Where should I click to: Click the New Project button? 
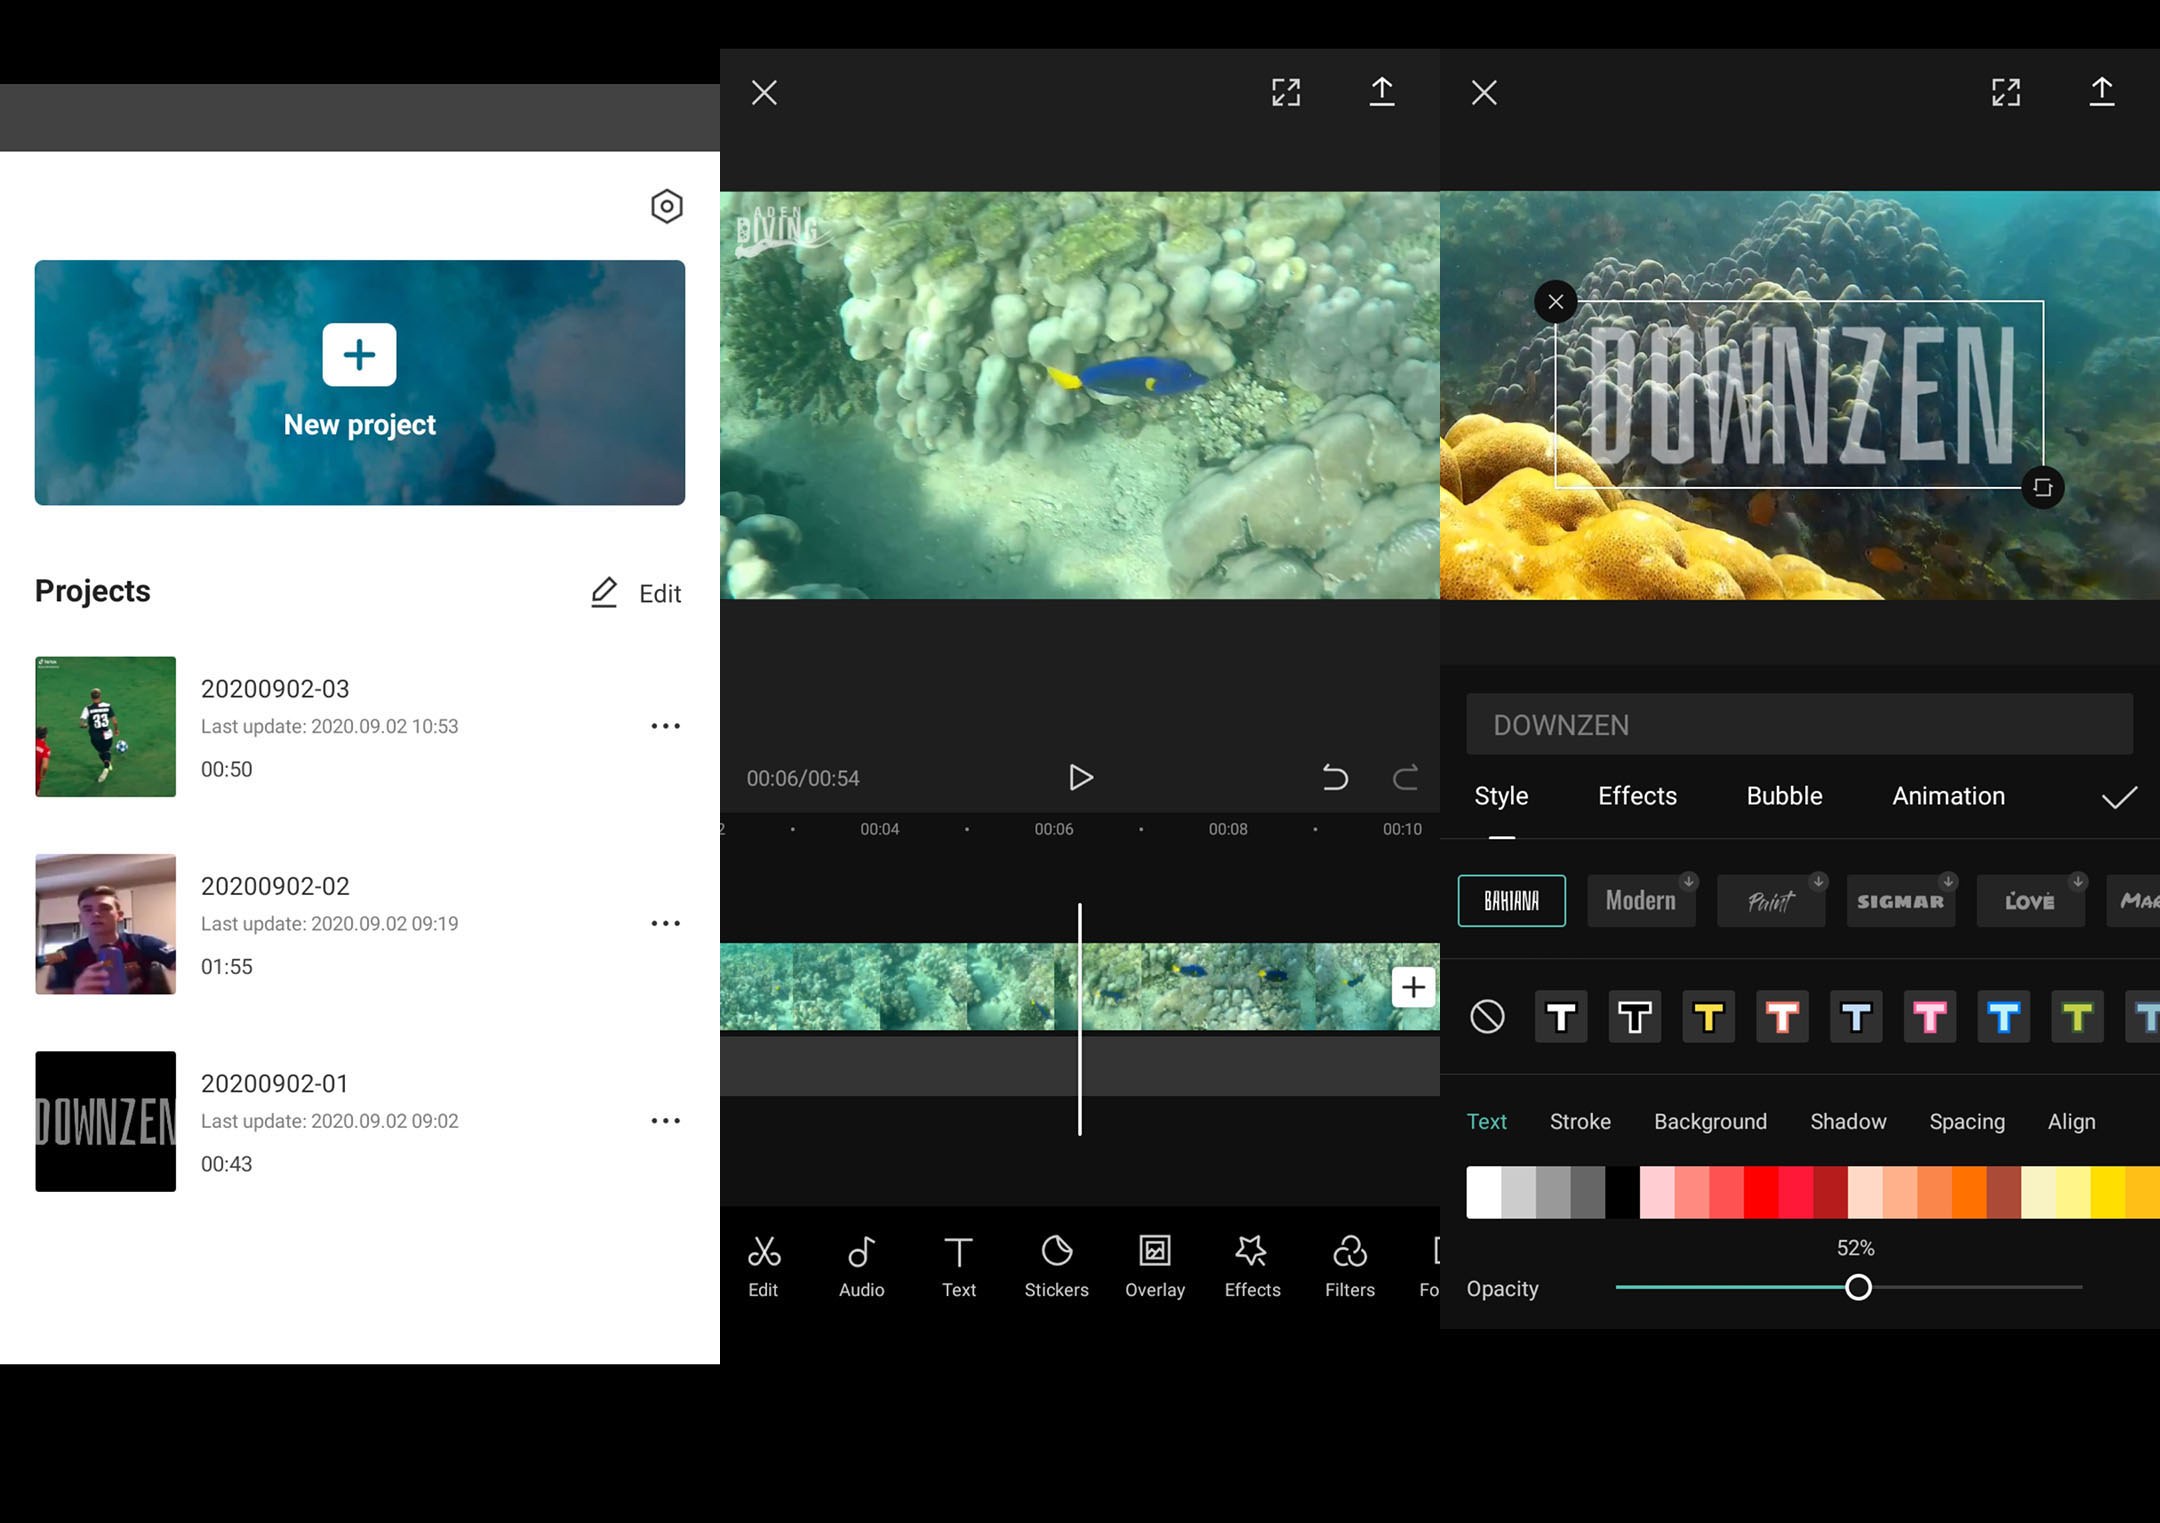point(359,382)
